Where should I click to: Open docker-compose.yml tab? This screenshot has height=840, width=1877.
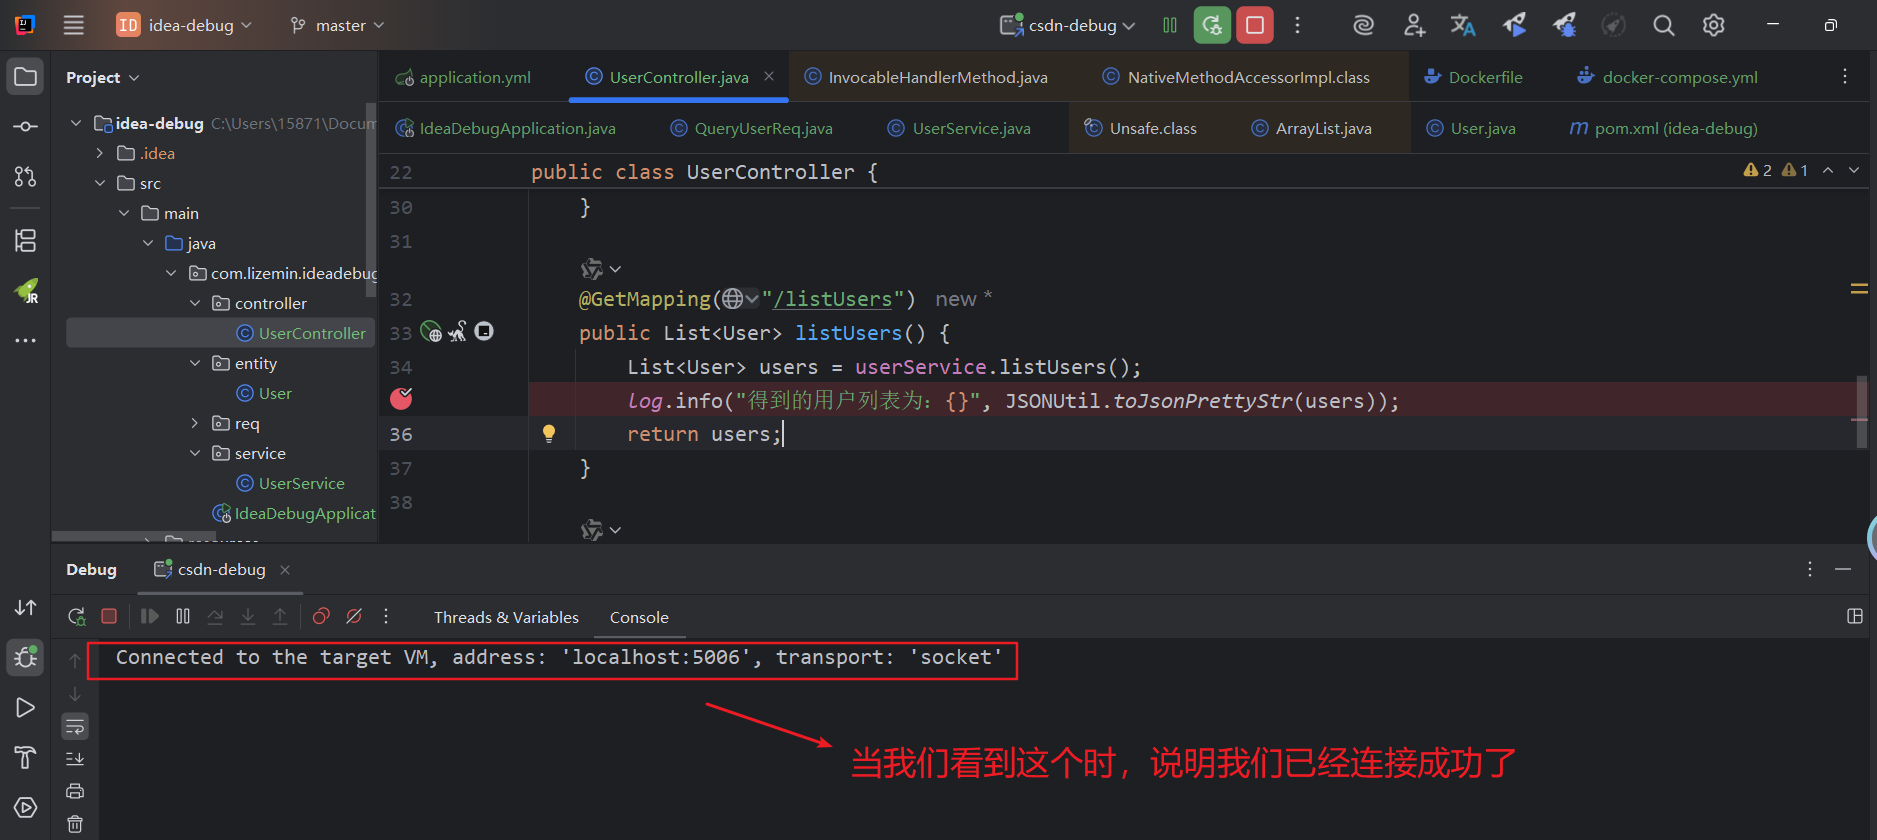(1667, 77)
